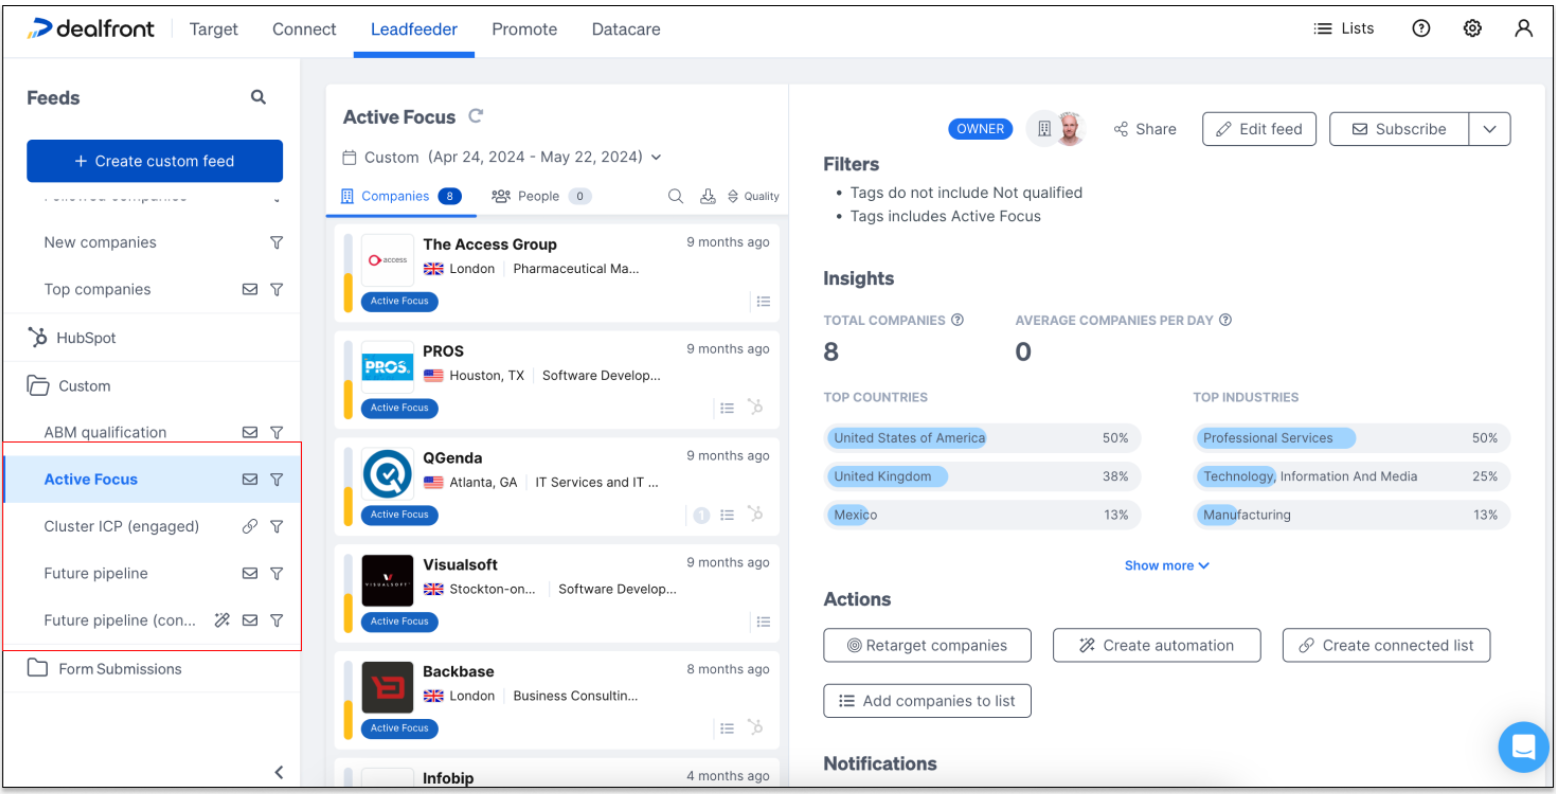Click the list icon on The Access Group card

pyautogui.click(x=763, y=301)
